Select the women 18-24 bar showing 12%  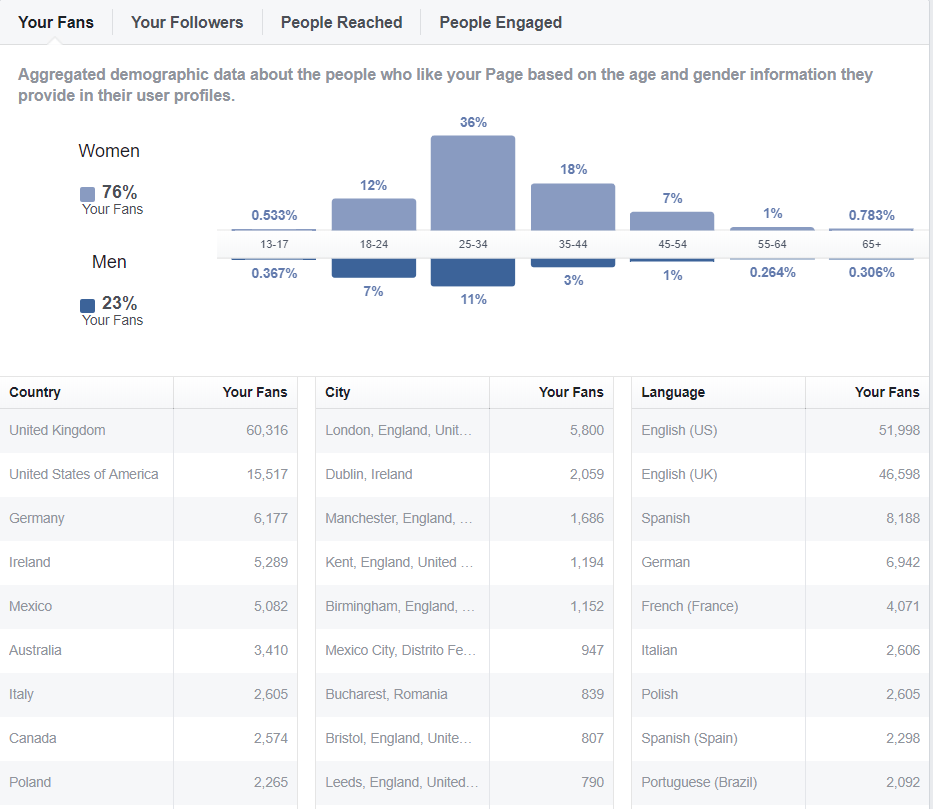pyautogui.click(x=373, y=214)
